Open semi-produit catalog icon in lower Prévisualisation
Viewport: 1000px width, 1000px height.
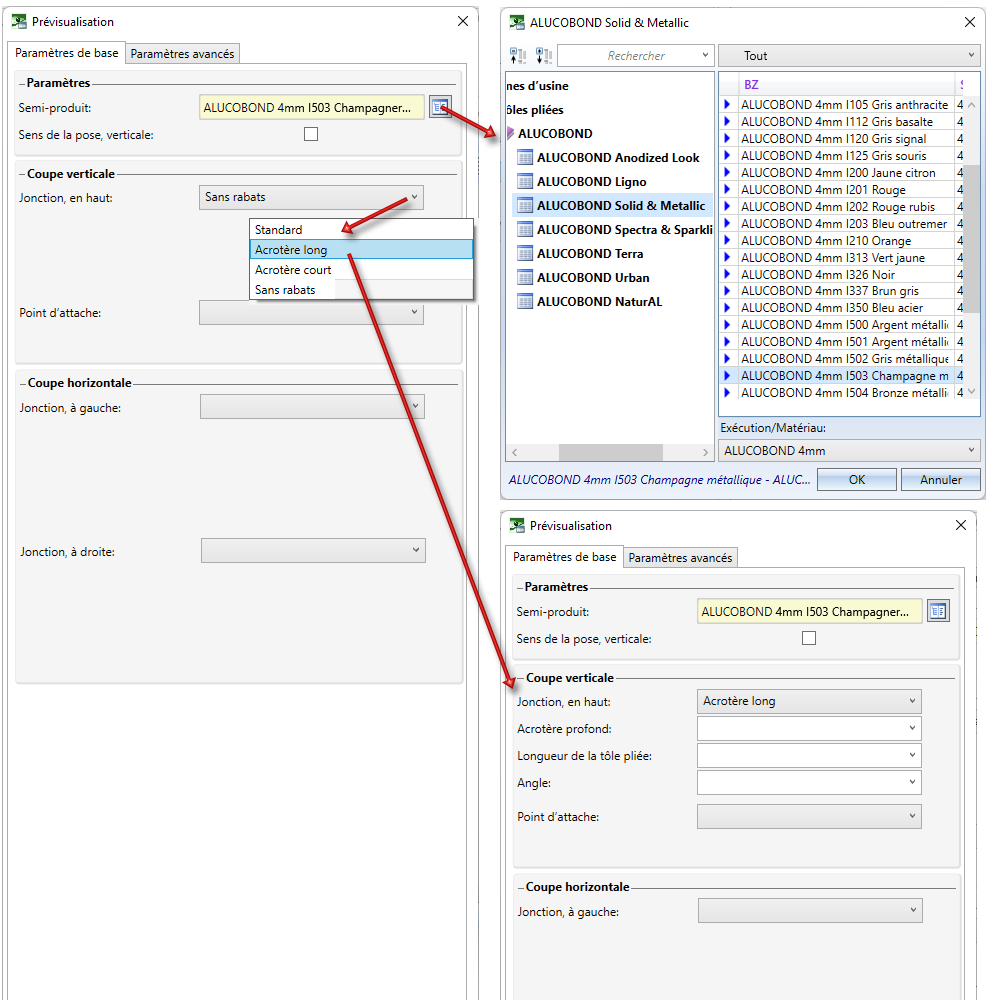[x=938, y=611]
